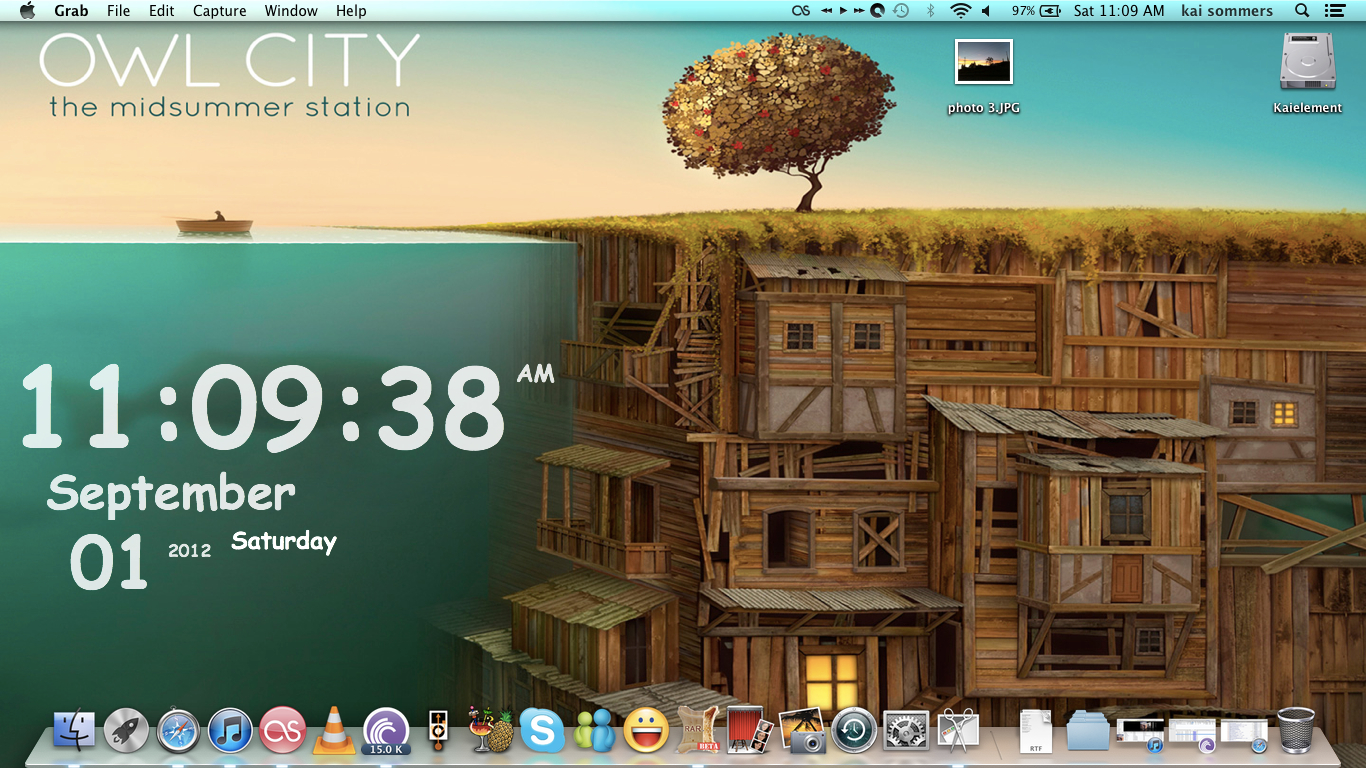Launch HandBrake cocktail and pineapple icon

click(490, 730)
